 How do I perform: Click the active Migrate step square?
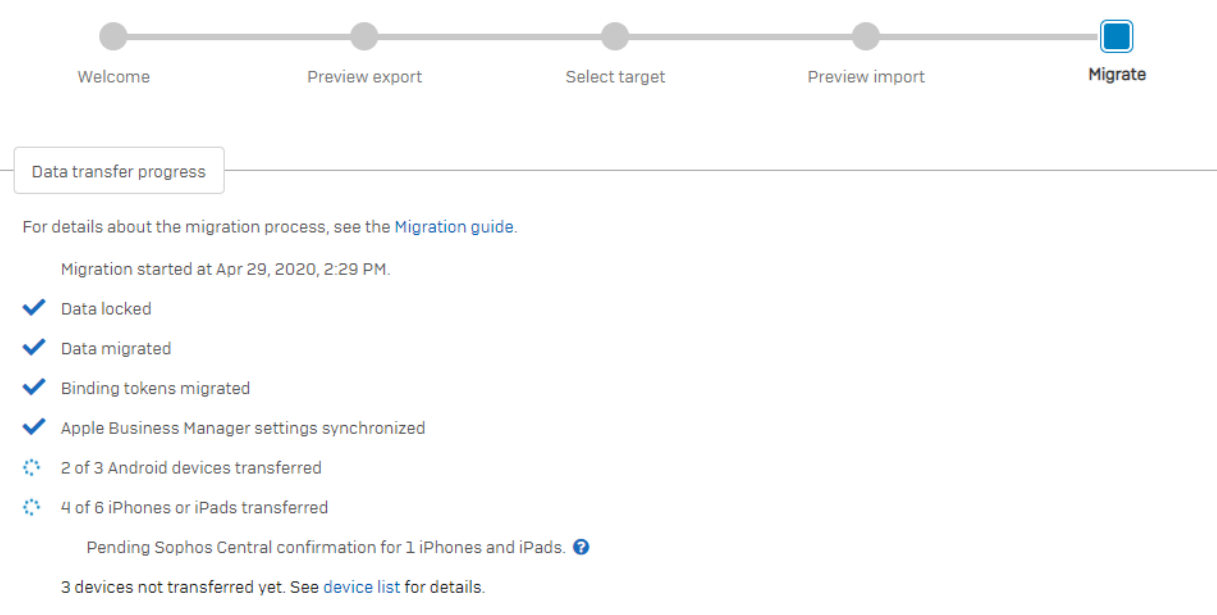1116,37
